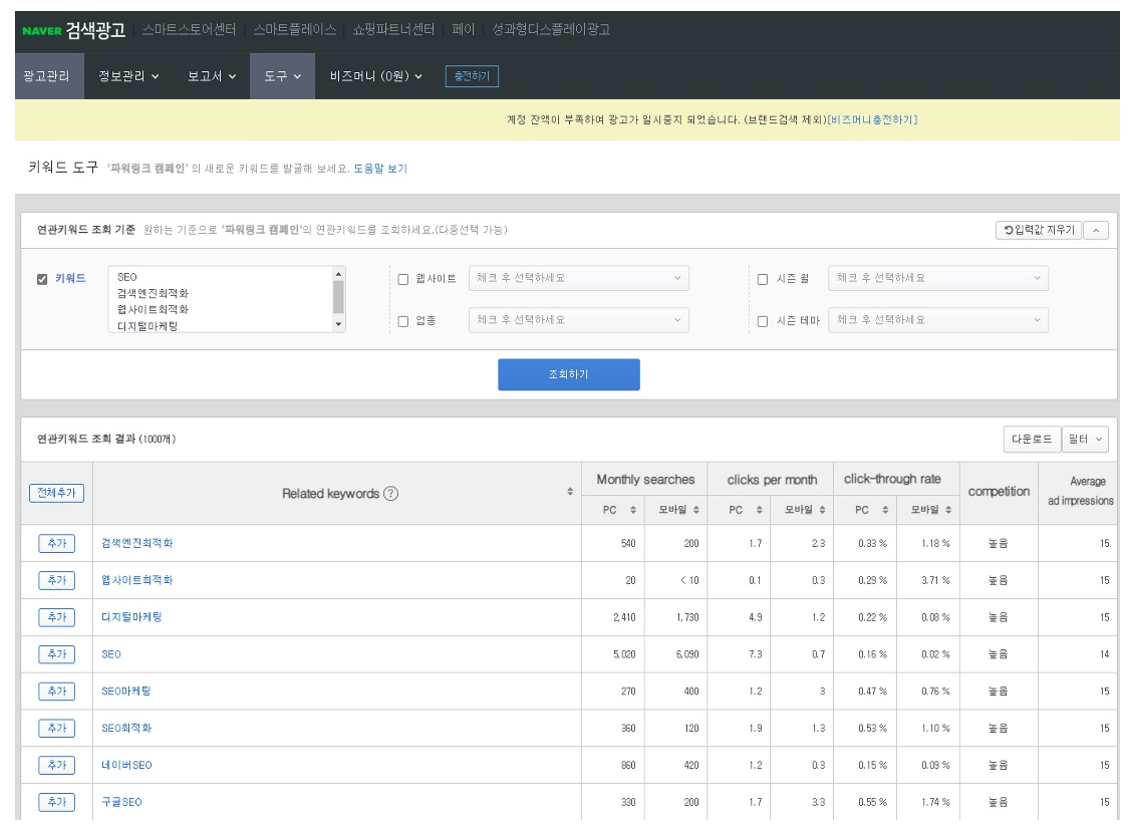Check the 시즌 테마 checkbox
1135x833 pixels.
point(762,321)
